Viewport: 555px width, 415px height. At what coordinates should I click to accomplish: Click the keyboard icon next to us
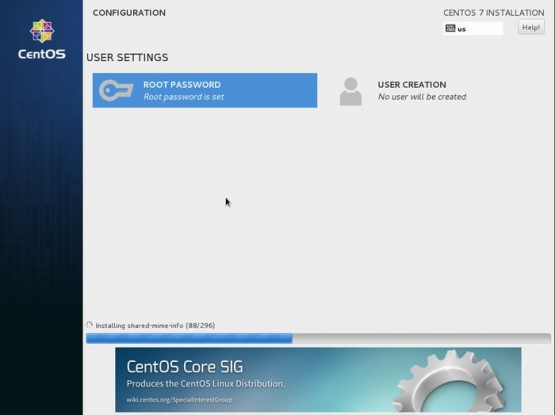click(450, 28)
